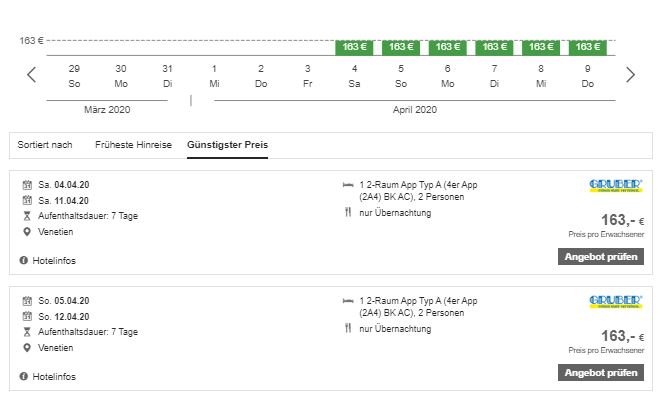Go to previous dates with left arrow
This screenshot has width=667, height=398.
click(31, 75)
